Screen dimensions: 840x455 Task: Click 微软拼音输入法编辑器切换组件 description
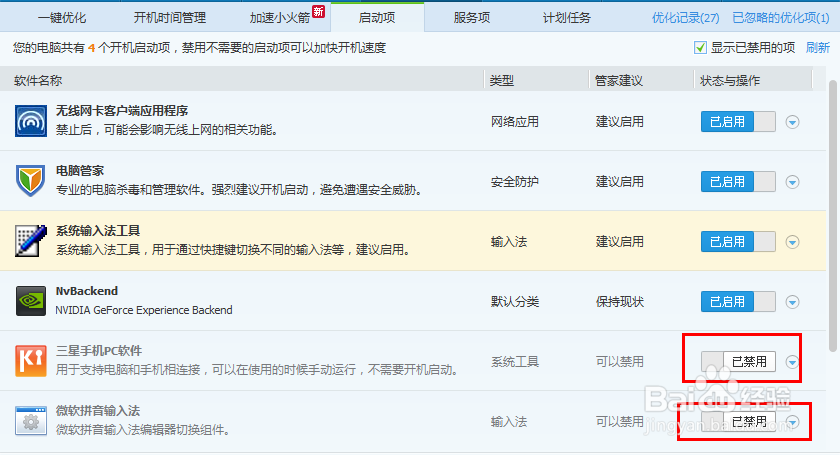pyautogui.click(x=143, y=430)
